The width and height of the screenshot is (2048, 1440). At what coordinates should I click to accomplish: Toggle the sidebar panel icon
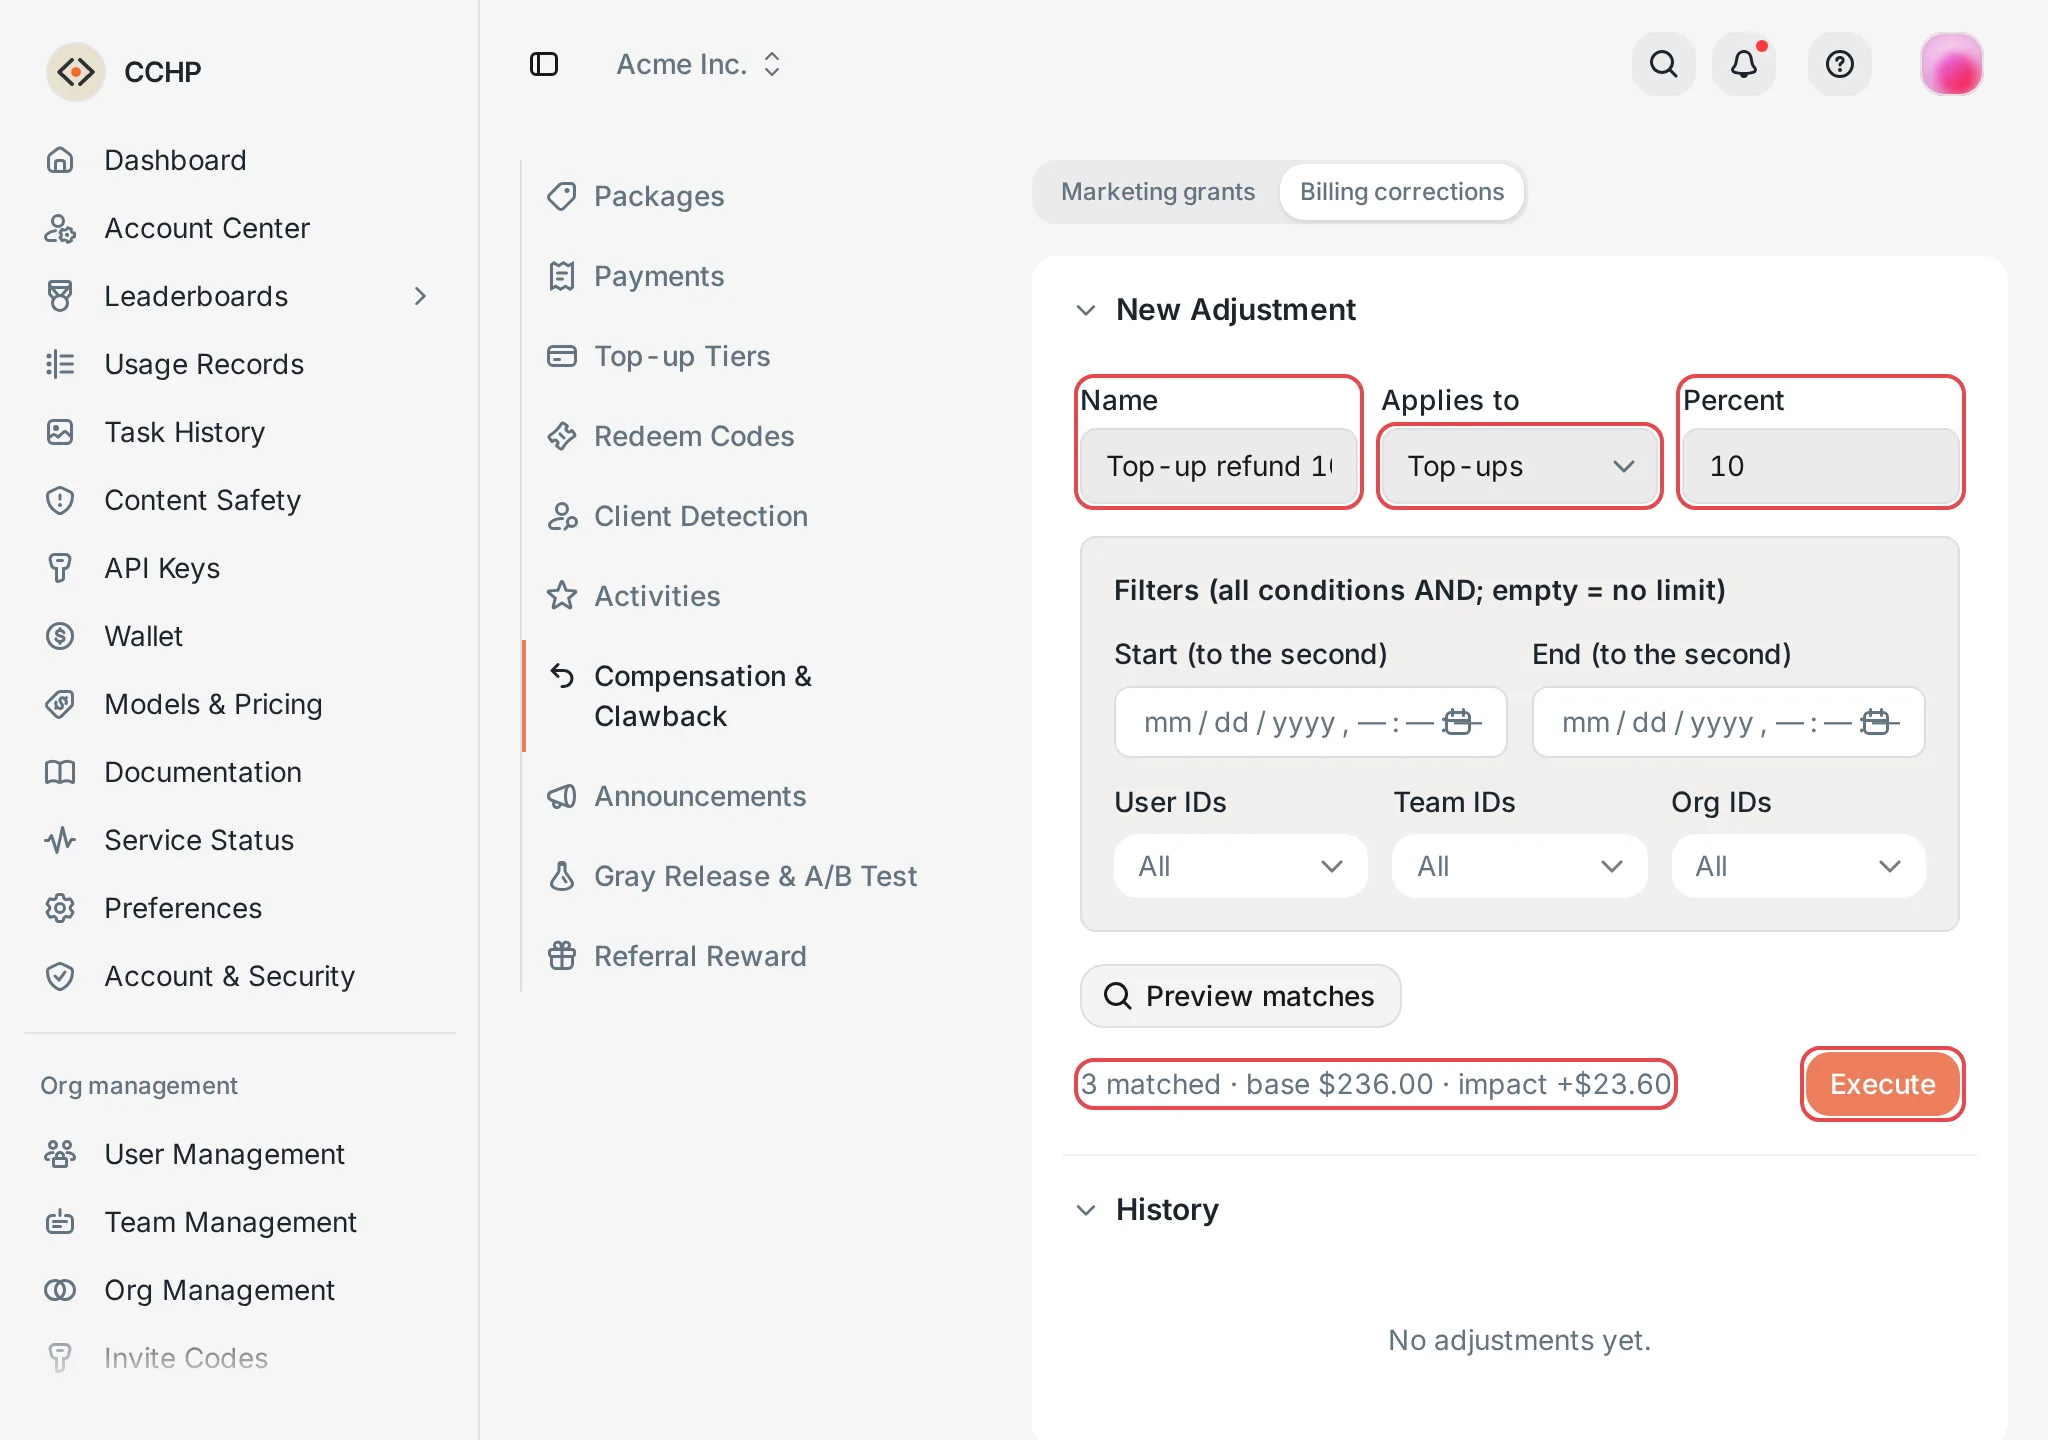[544, 64]
